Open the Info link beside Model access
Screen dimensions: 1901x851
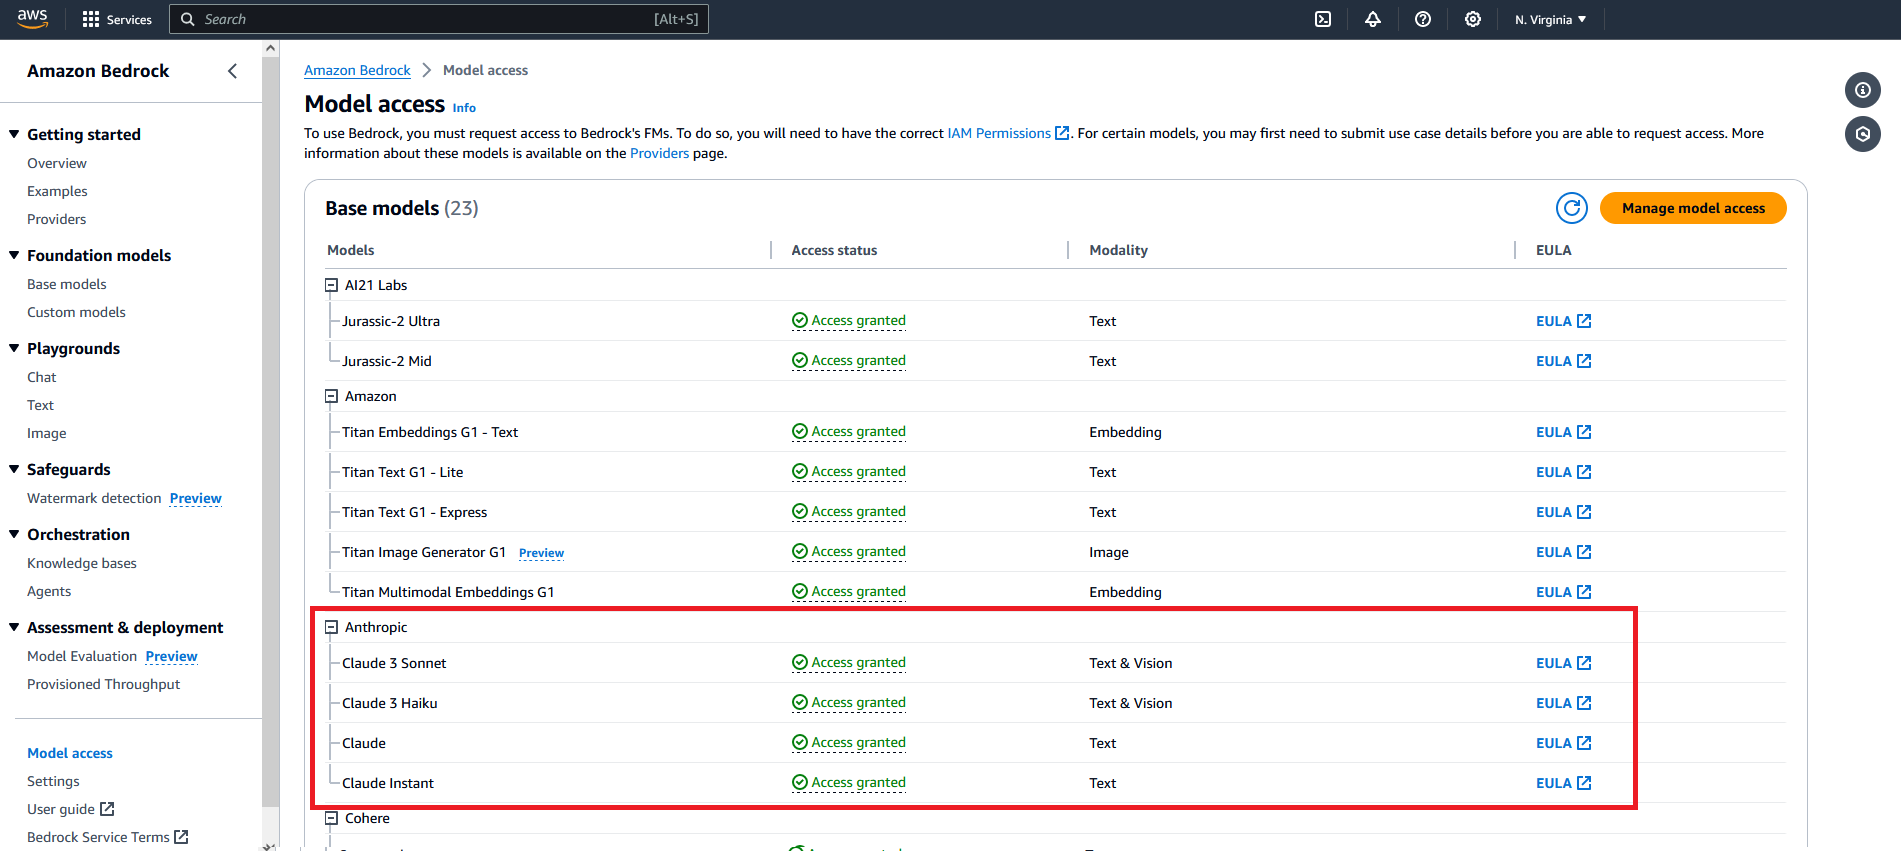pyautogui.click(x=464, y=108)
